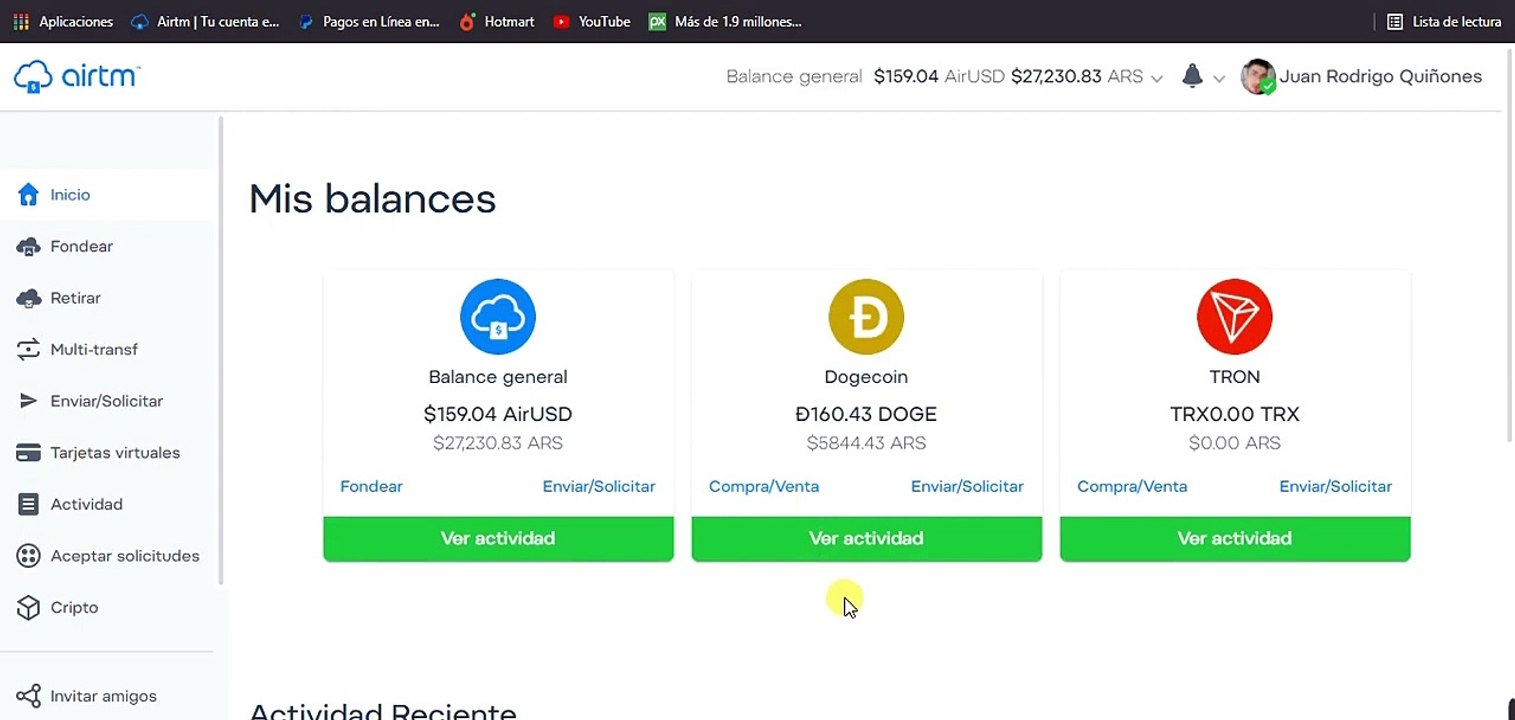Open notifications bell icon
This screenshot has height=720, width=1515.
[x=1192, y=76]
